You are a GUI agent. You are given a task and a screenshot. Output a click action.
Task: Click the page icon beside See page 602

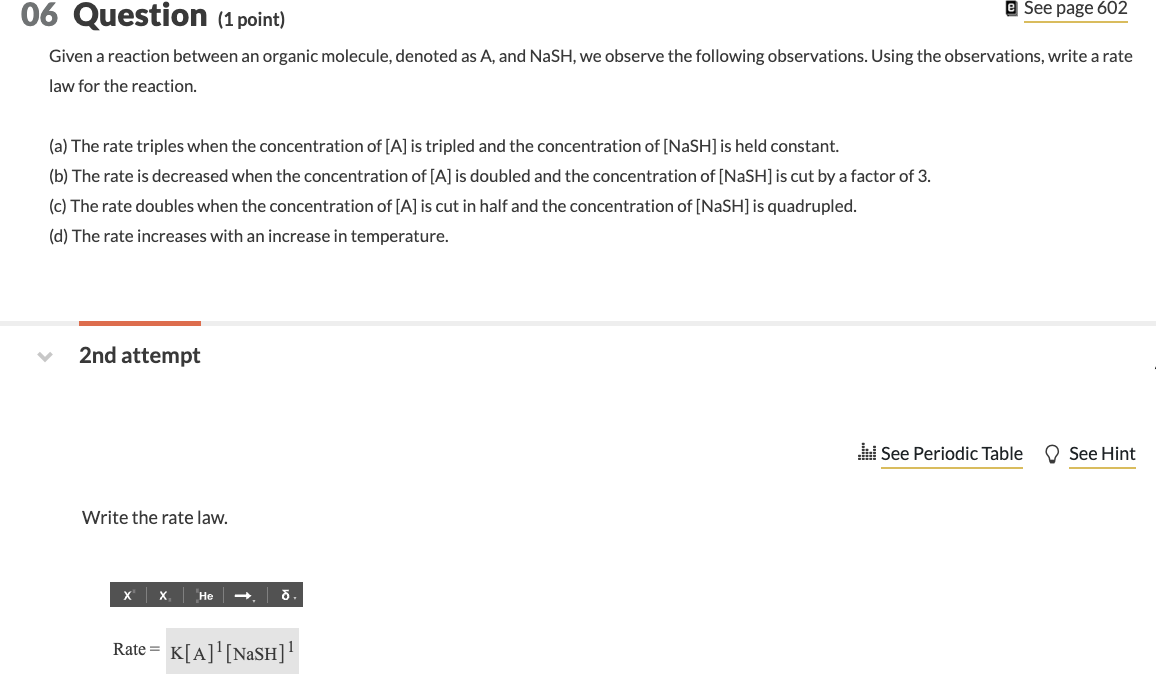1010,9
